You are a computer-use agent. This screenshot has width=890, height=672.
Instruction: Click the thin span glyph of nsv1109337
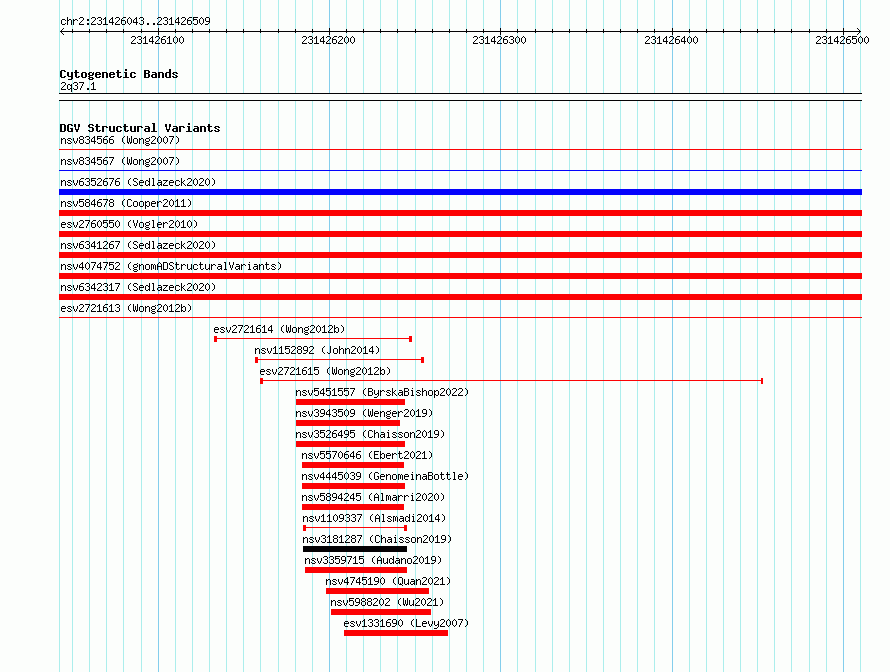[x=355, y=528]
